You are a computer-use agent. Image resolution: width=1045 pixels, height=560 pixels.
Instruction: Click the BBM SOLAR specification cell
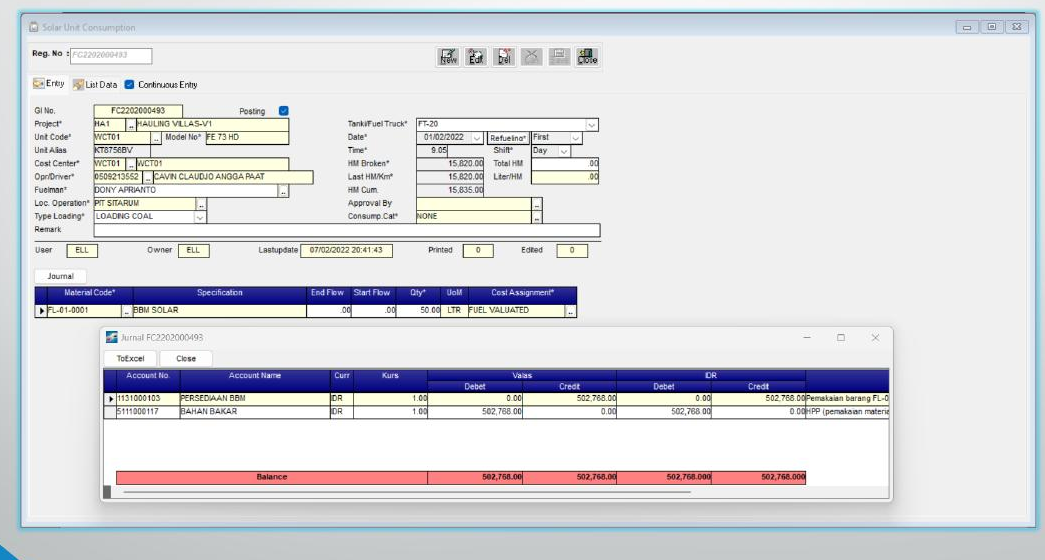click(219, 311)
